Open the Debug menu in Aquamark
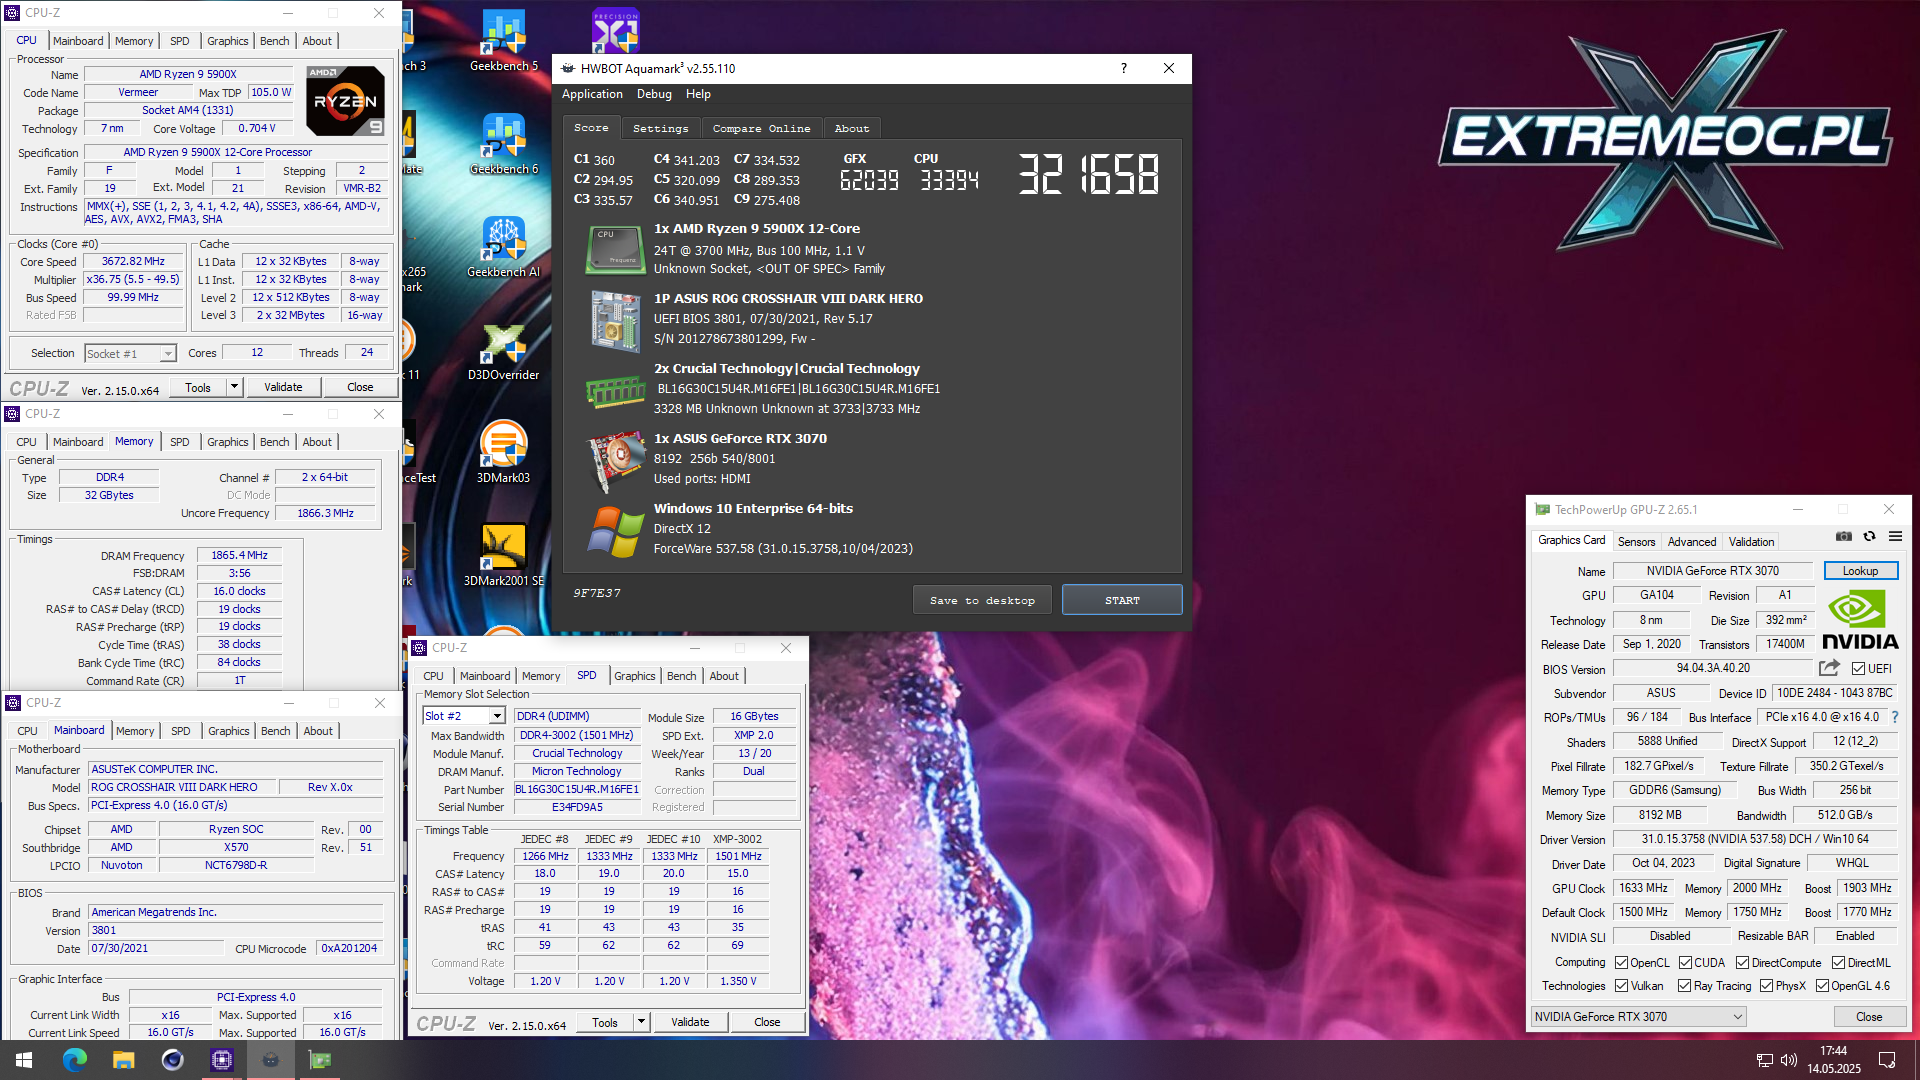This screenshot has width=1920, height=1080. click(x=654, y=94)
